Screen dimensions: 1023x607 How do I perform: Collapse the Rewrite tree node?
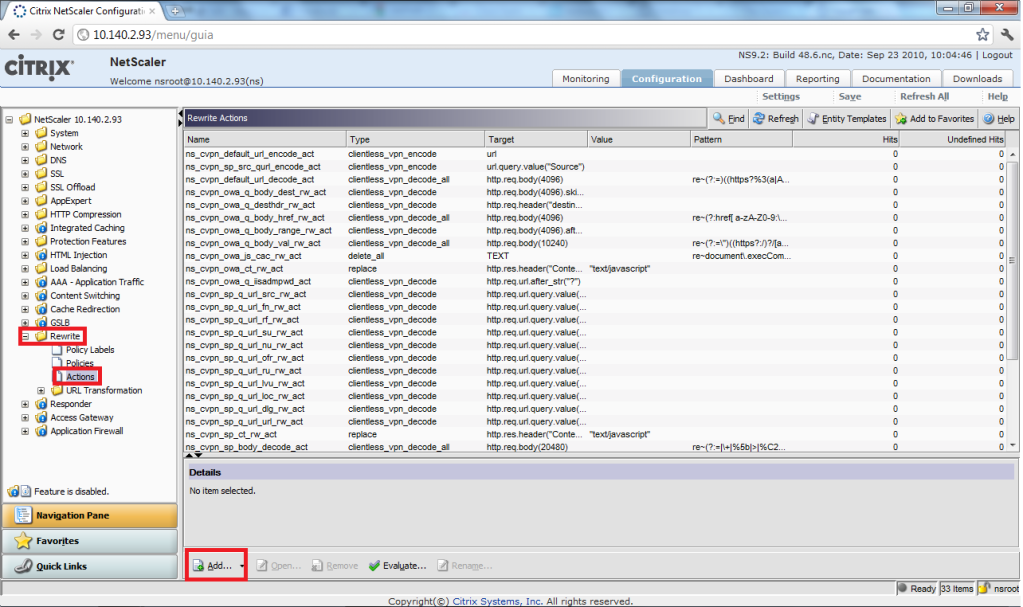(x=25, y=336)
